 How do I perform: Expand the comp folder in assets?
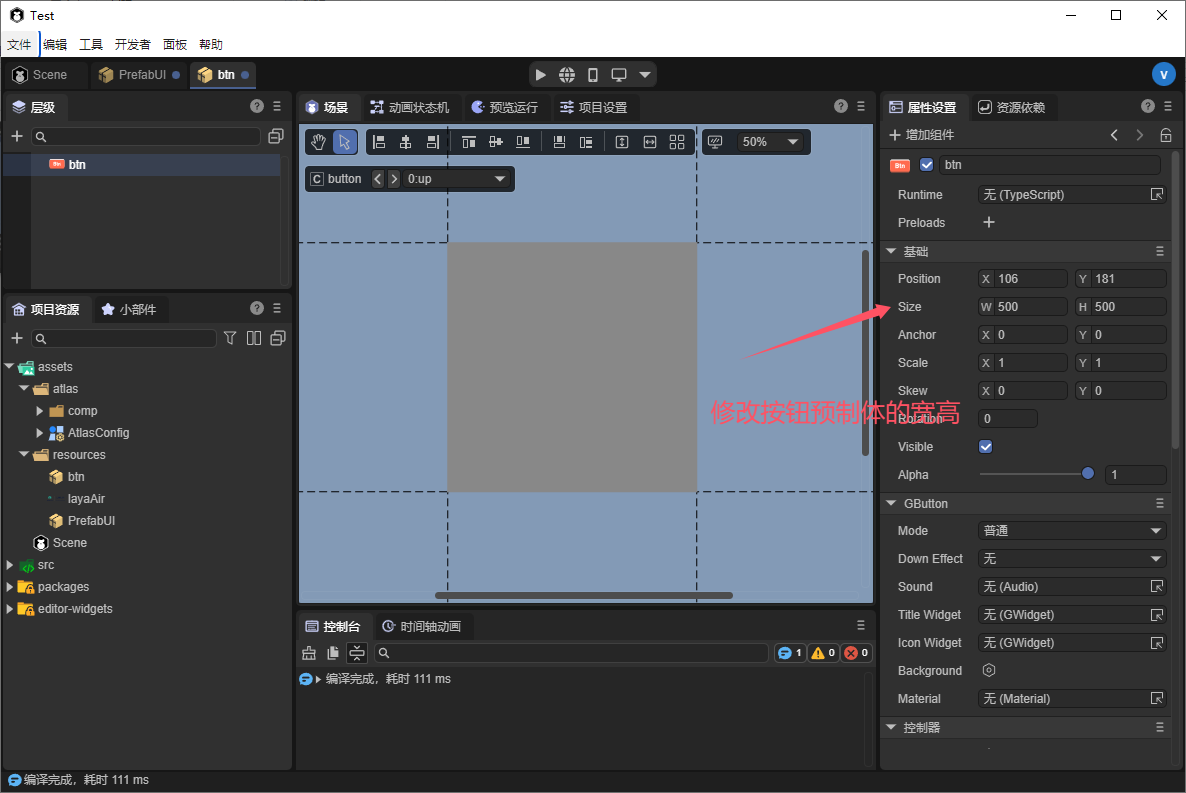click(x=40, y=411)
